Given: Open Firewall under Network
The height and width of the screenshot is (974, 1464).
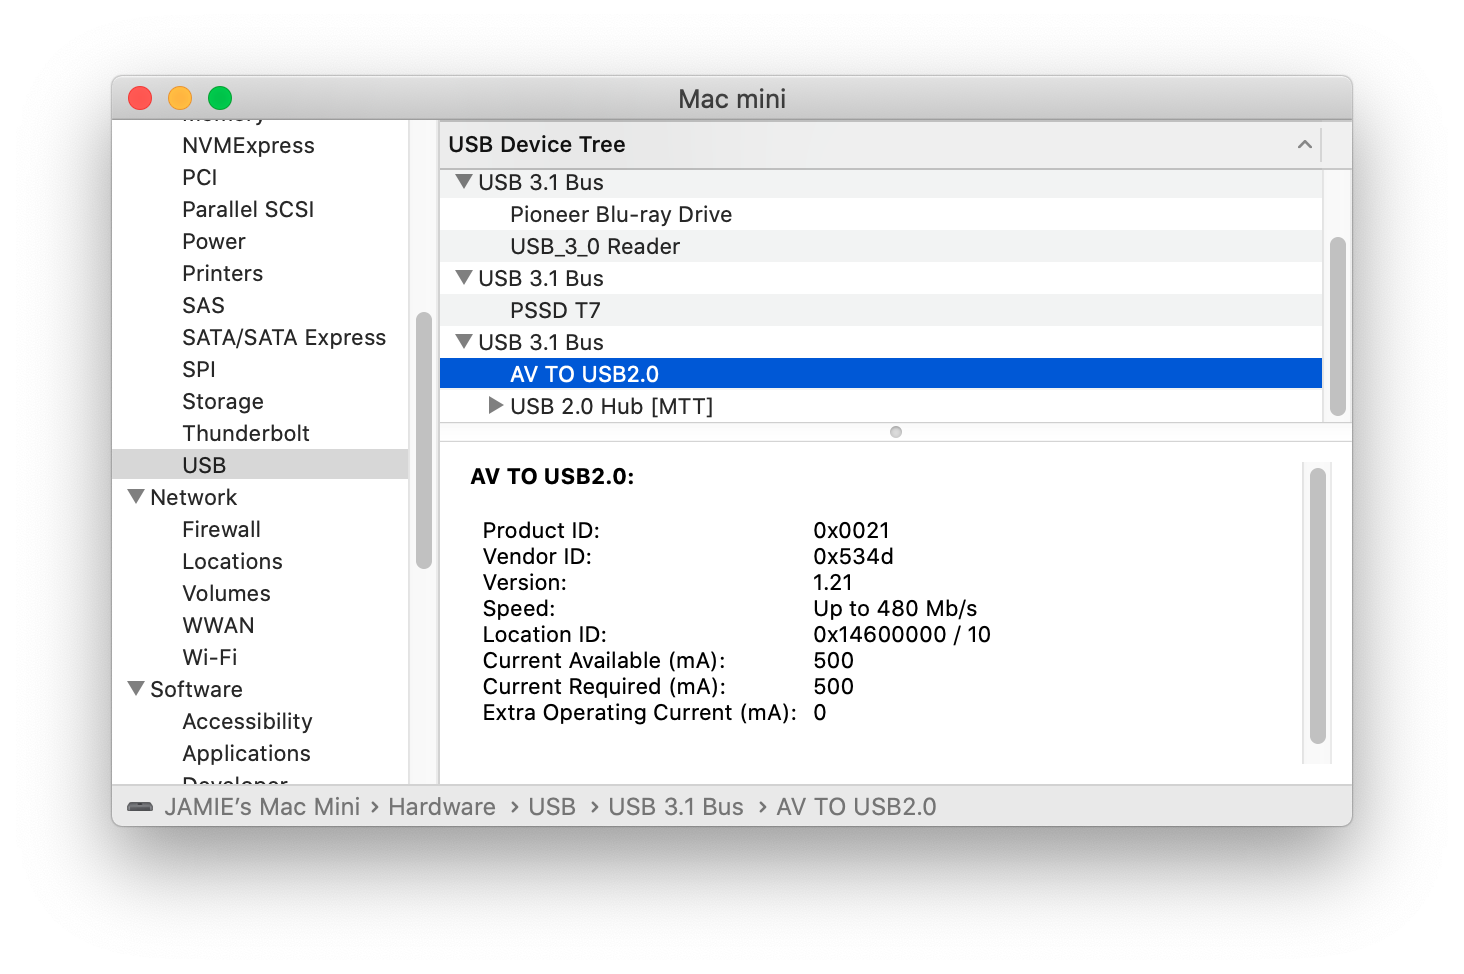Looking at the screenshot, I should (x=221, y=529).
